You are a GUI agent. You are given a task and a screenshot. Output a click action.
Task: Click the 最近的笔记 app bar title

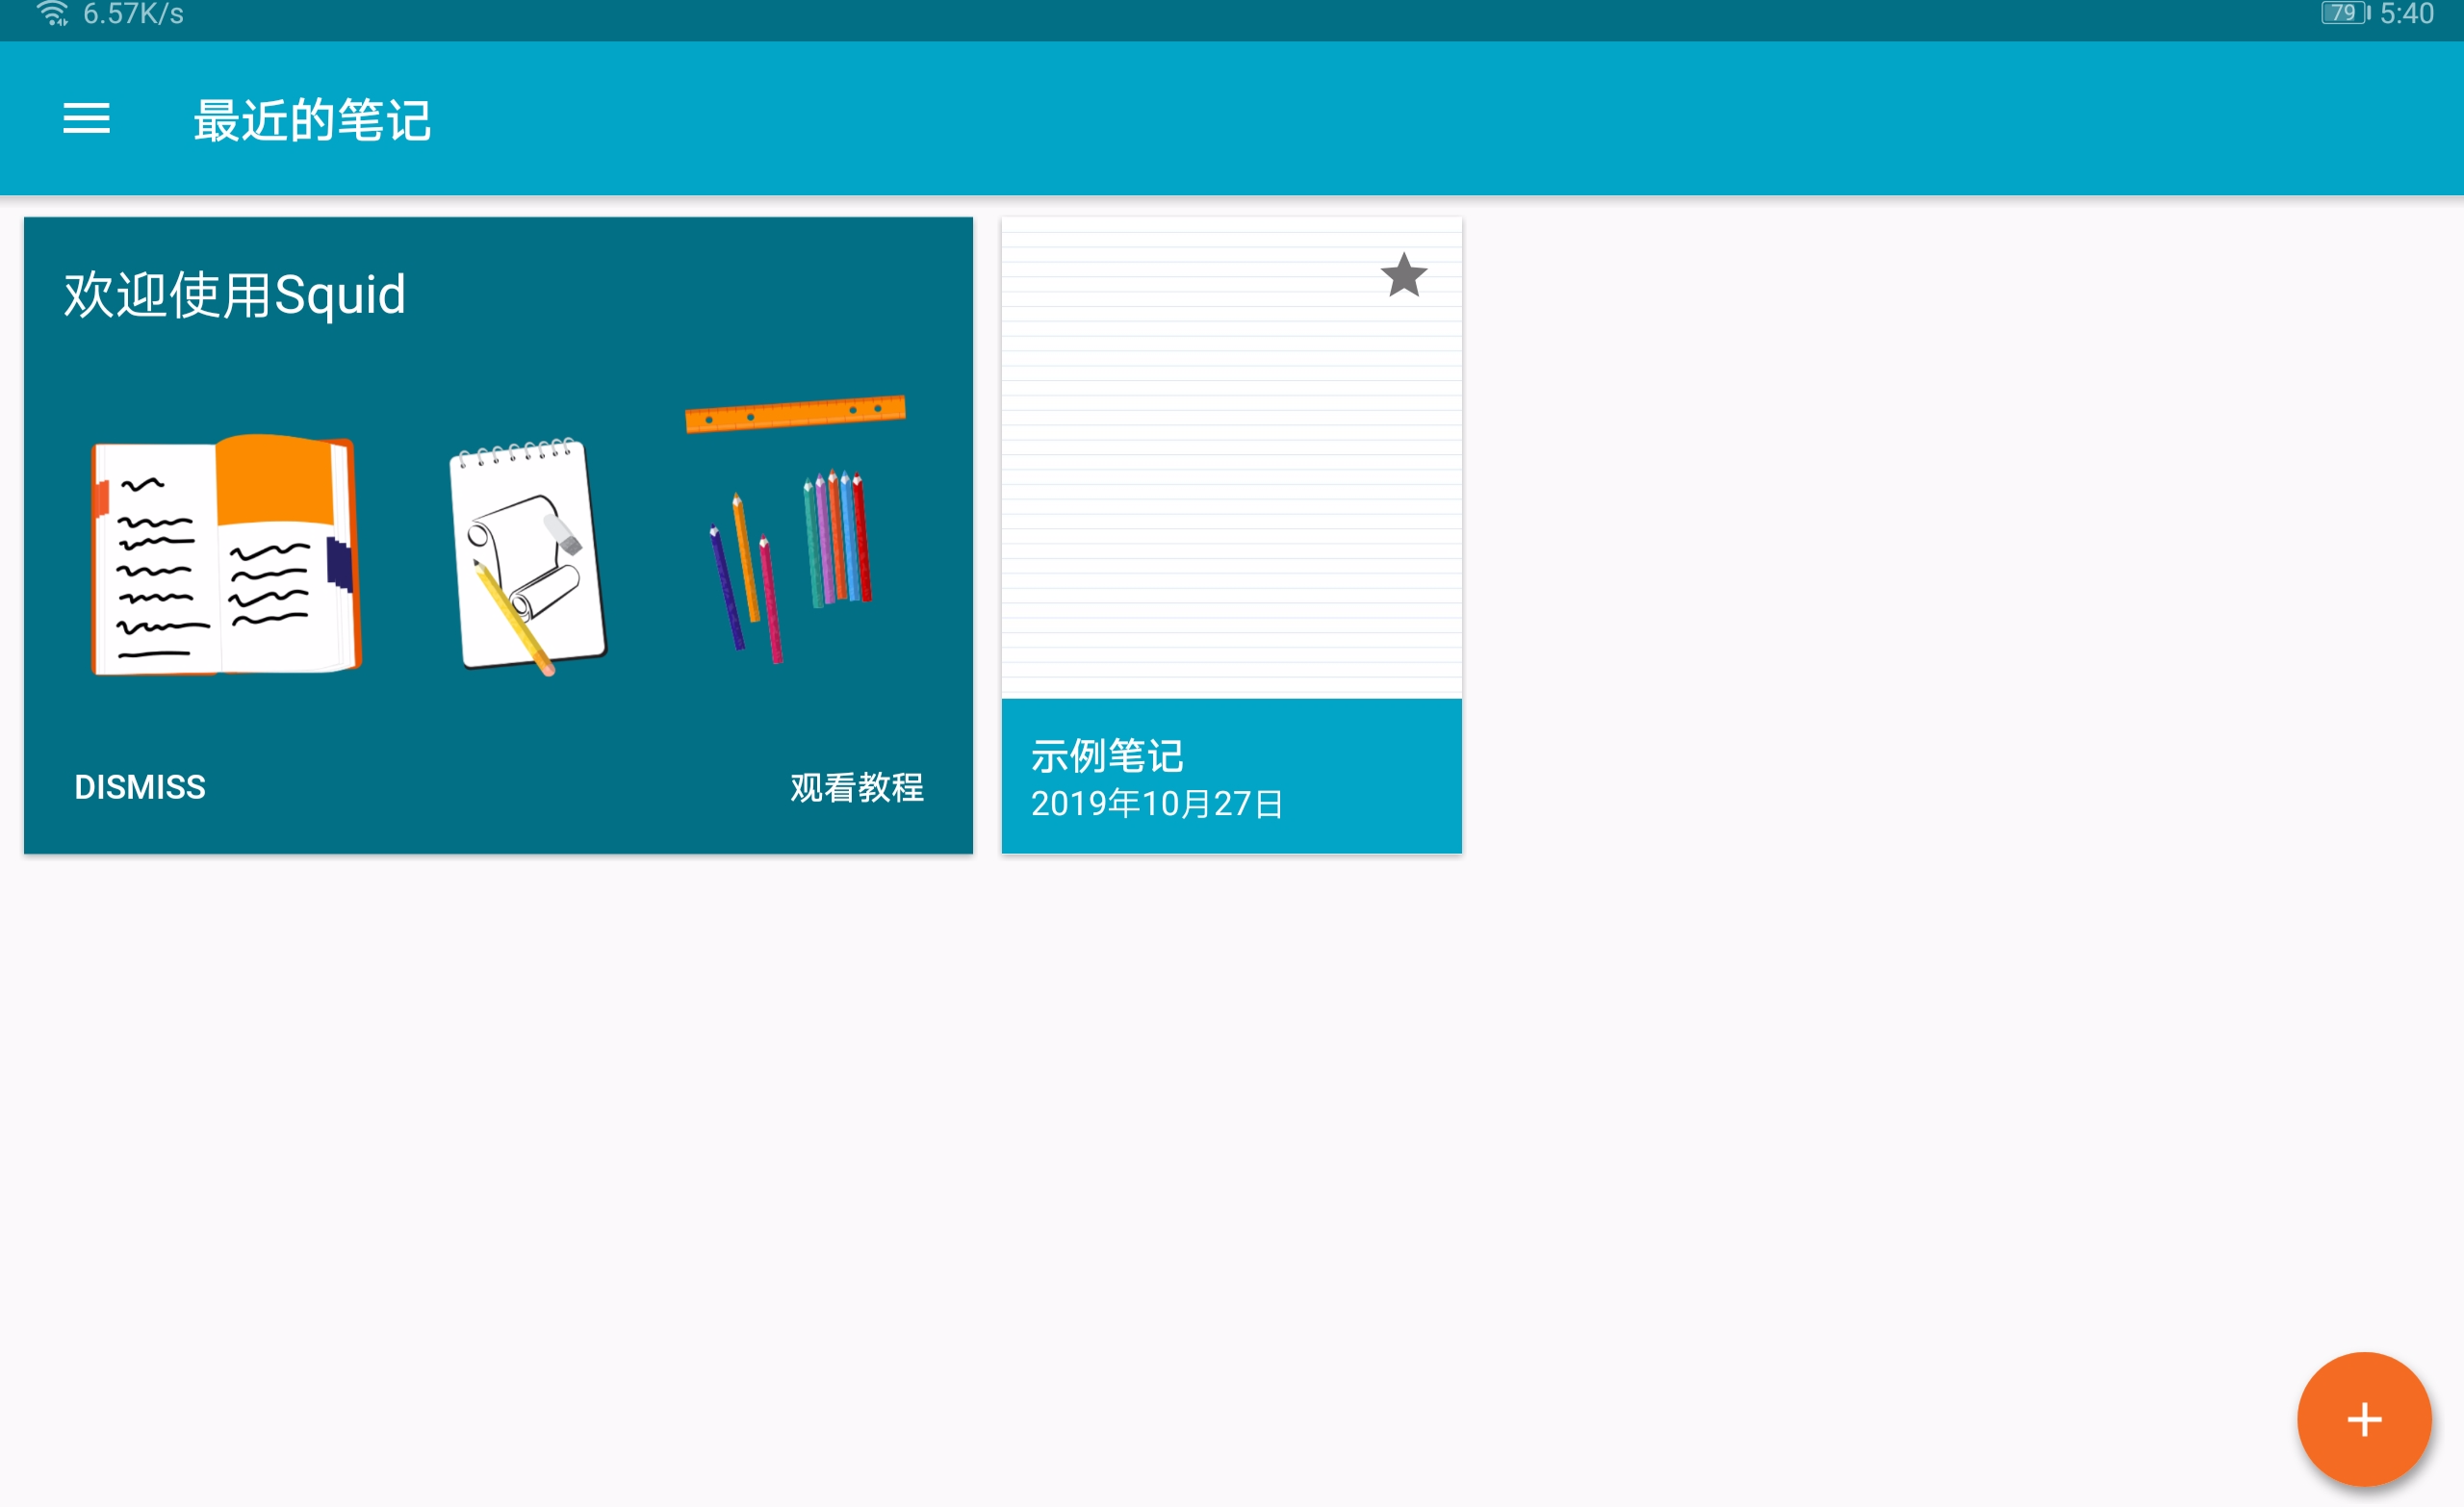click(311, 119)
